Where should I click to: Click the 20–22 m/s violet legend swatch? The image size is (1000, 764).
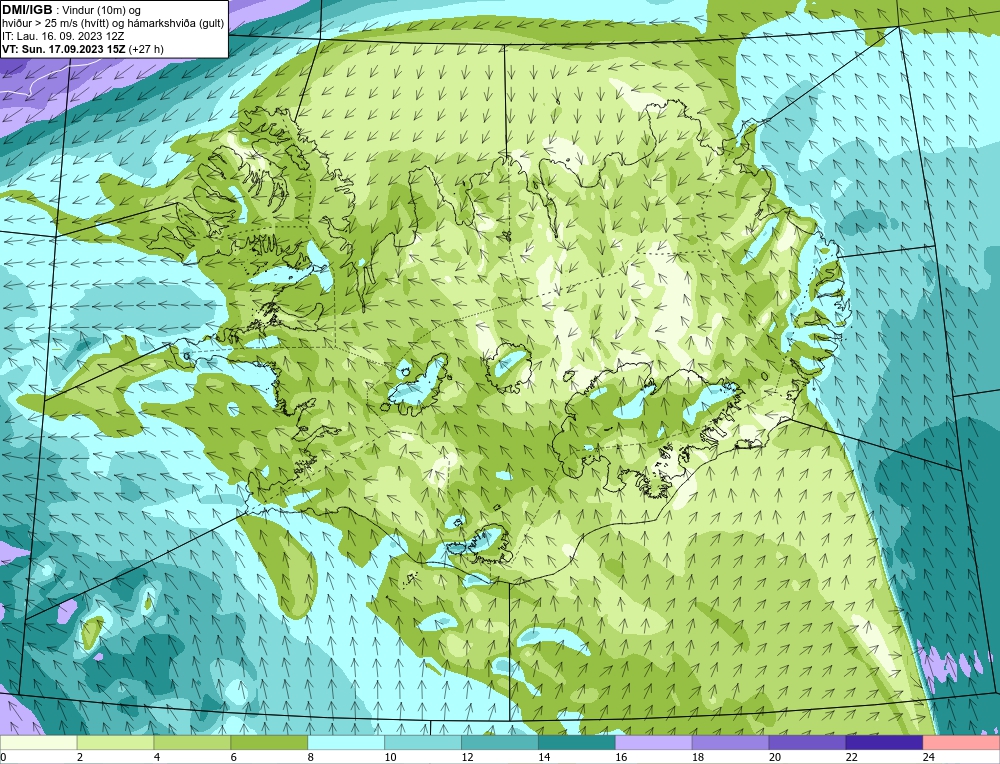[807, 743]
